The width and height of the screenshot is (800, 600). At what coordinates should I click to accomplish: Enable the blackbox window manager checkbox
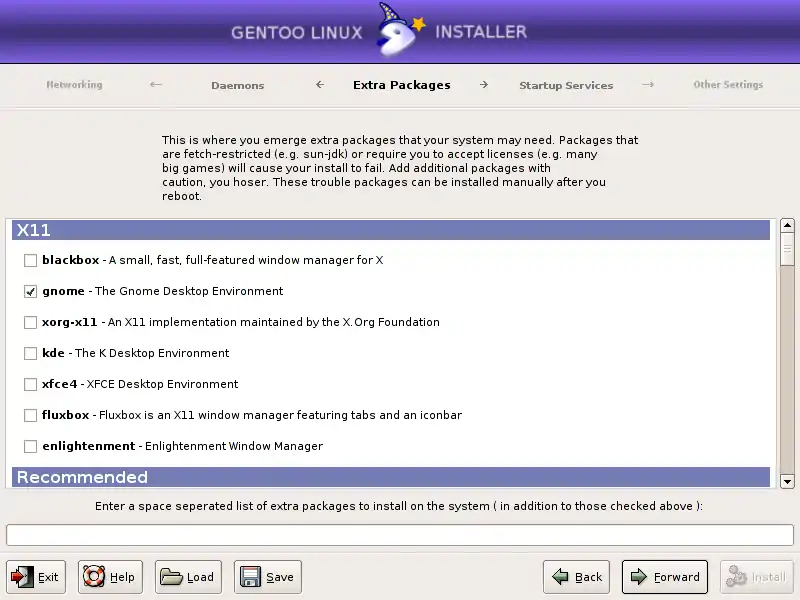coord(31,260)
